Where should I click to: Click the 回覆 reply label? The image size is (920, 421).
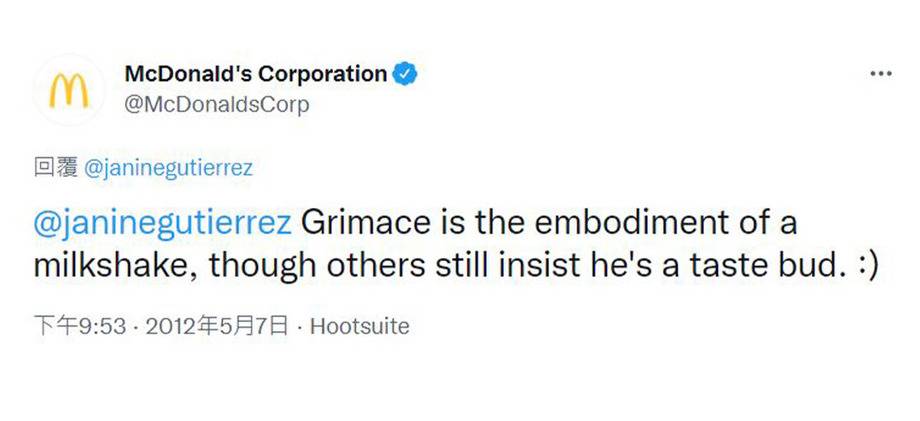50,169
